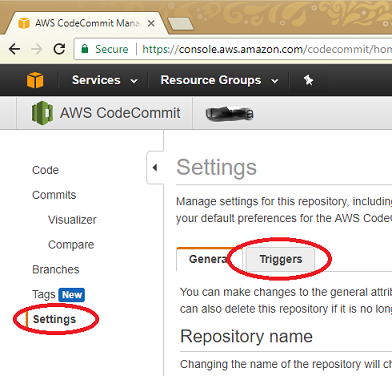Close the AWS CodeCommit browser tab

[151, 23]
